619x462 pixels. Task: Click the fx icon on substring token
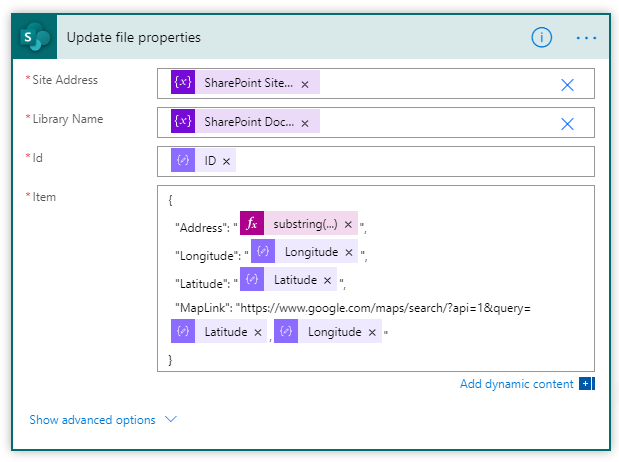click(x=252, y=224)
